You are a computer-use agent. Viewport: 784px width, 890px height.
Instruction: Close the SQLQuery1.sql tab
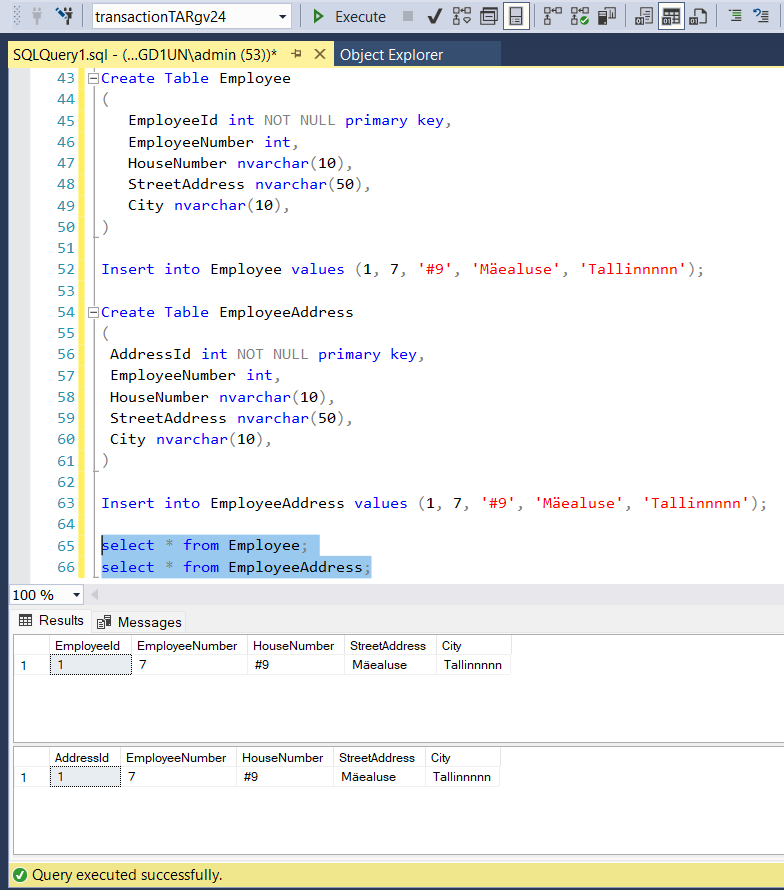(x=320, y=54)
